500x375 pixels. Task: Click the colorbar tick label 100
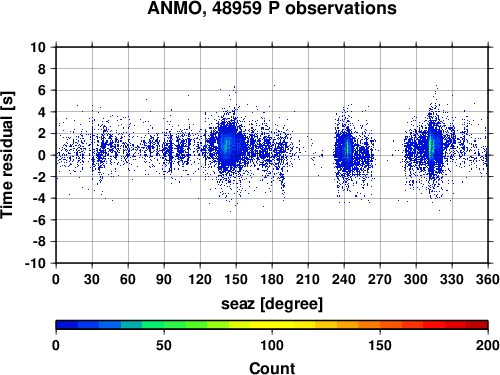pos(272,345)
